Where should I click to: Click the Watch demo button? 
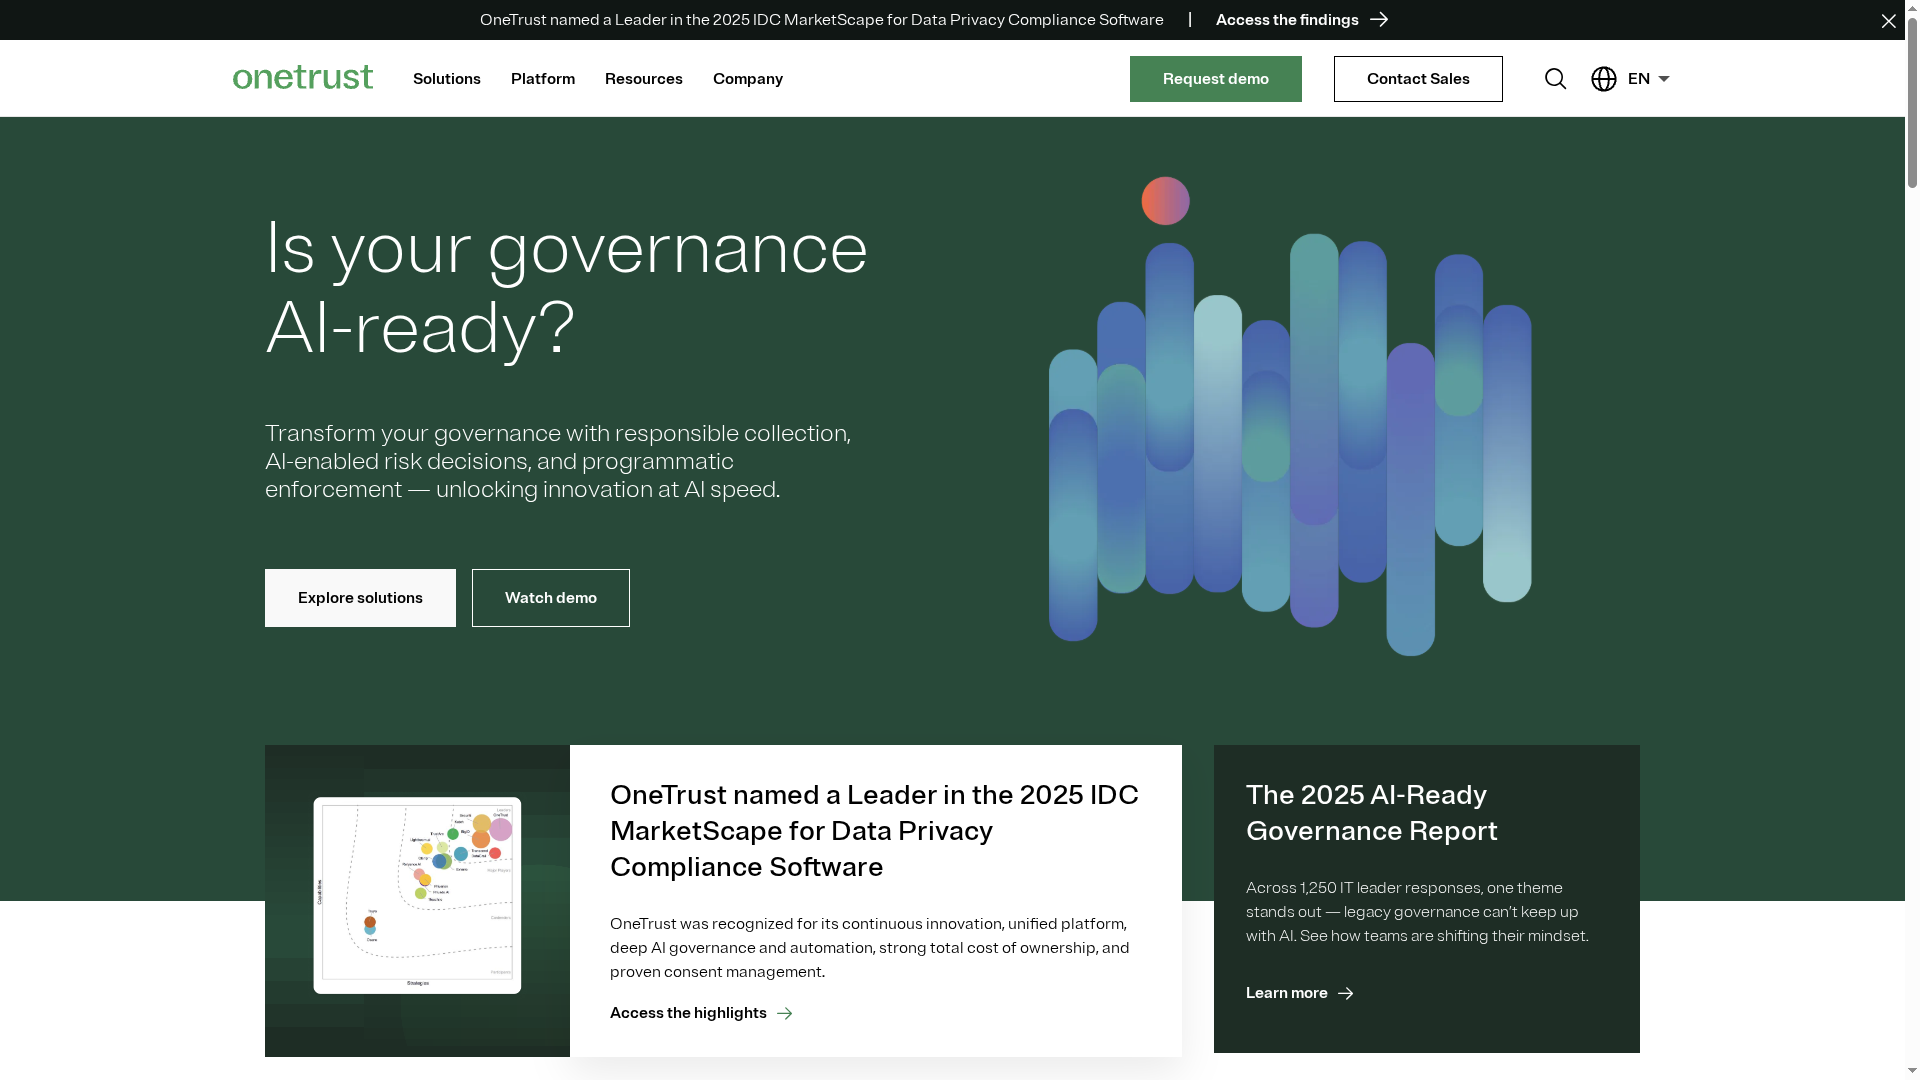(x=550, y=598)
